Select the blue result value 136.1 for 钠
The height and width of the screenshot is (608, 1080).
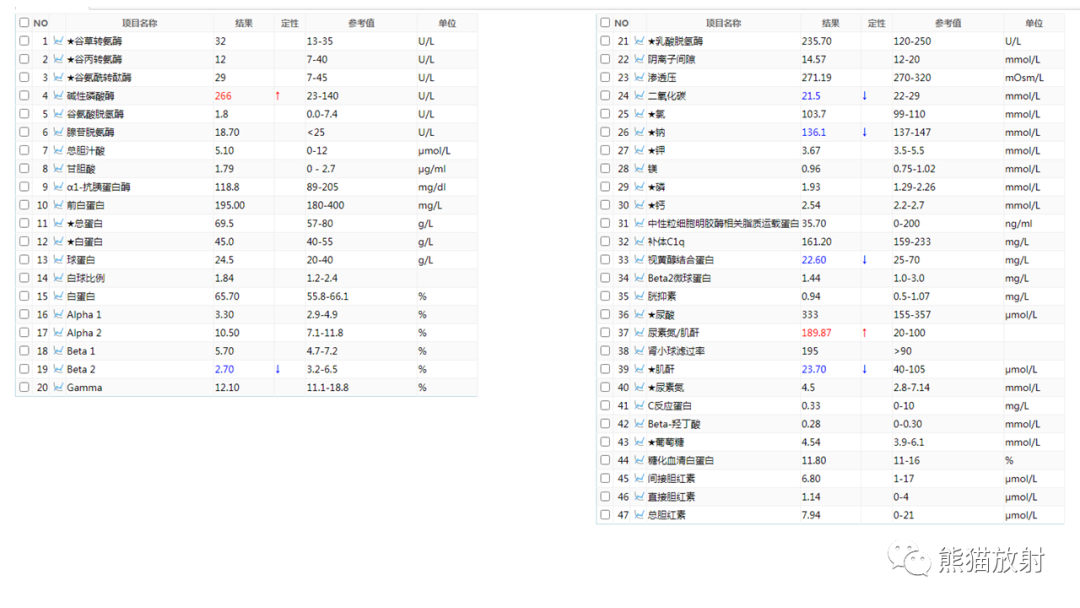click(x=813, y=132)
